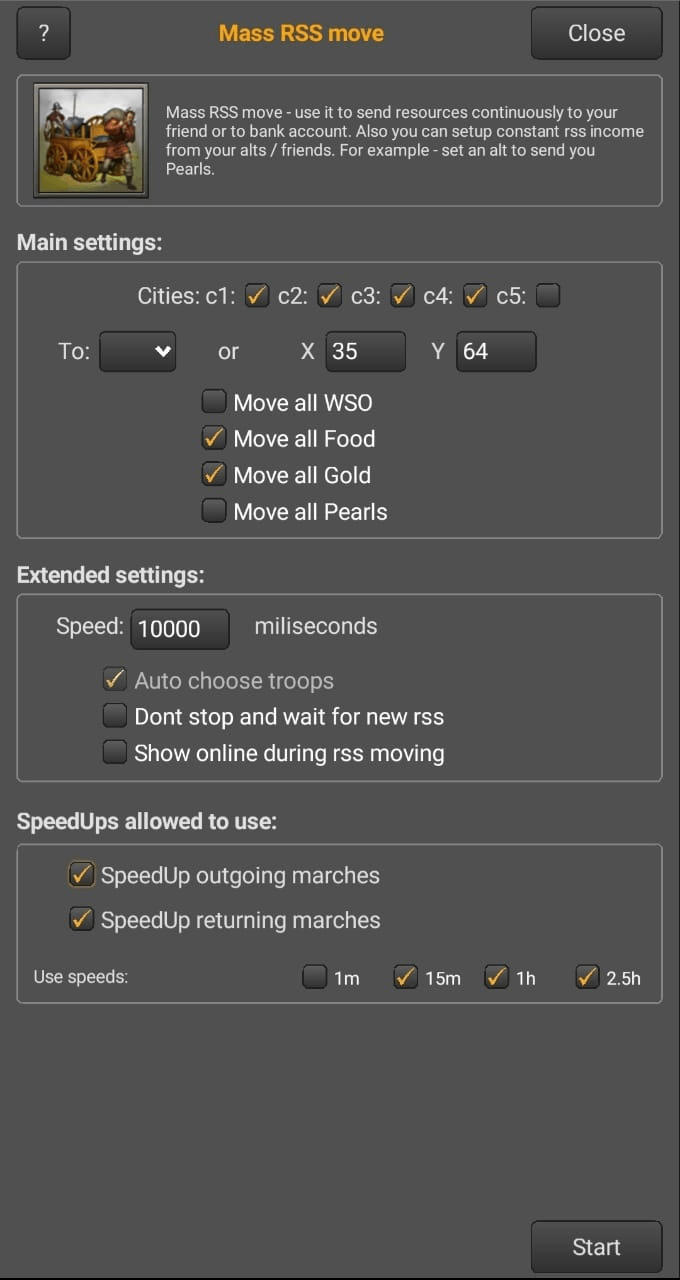Uncheck the 2.5h speed option
680x1280 pixels.
pyautogui.click(x=587, y=977)
